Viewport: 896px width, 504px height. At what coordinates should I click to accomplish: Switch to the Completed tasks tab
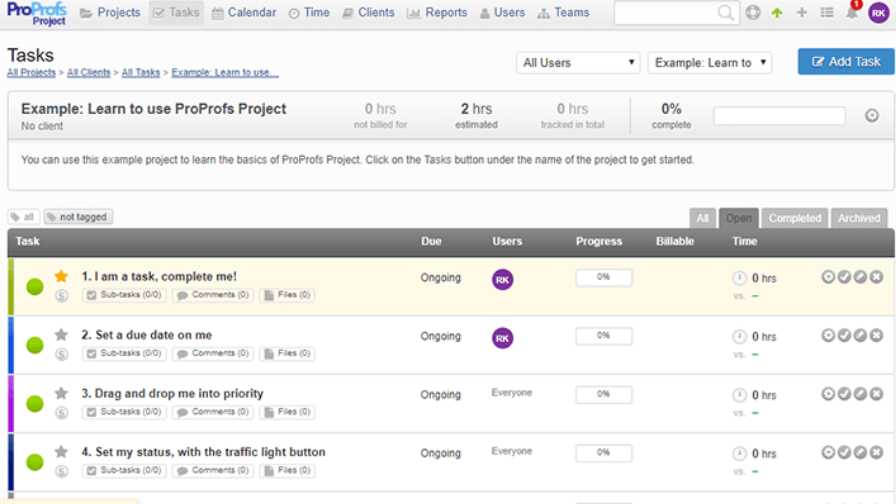click(x=794, y=218)
